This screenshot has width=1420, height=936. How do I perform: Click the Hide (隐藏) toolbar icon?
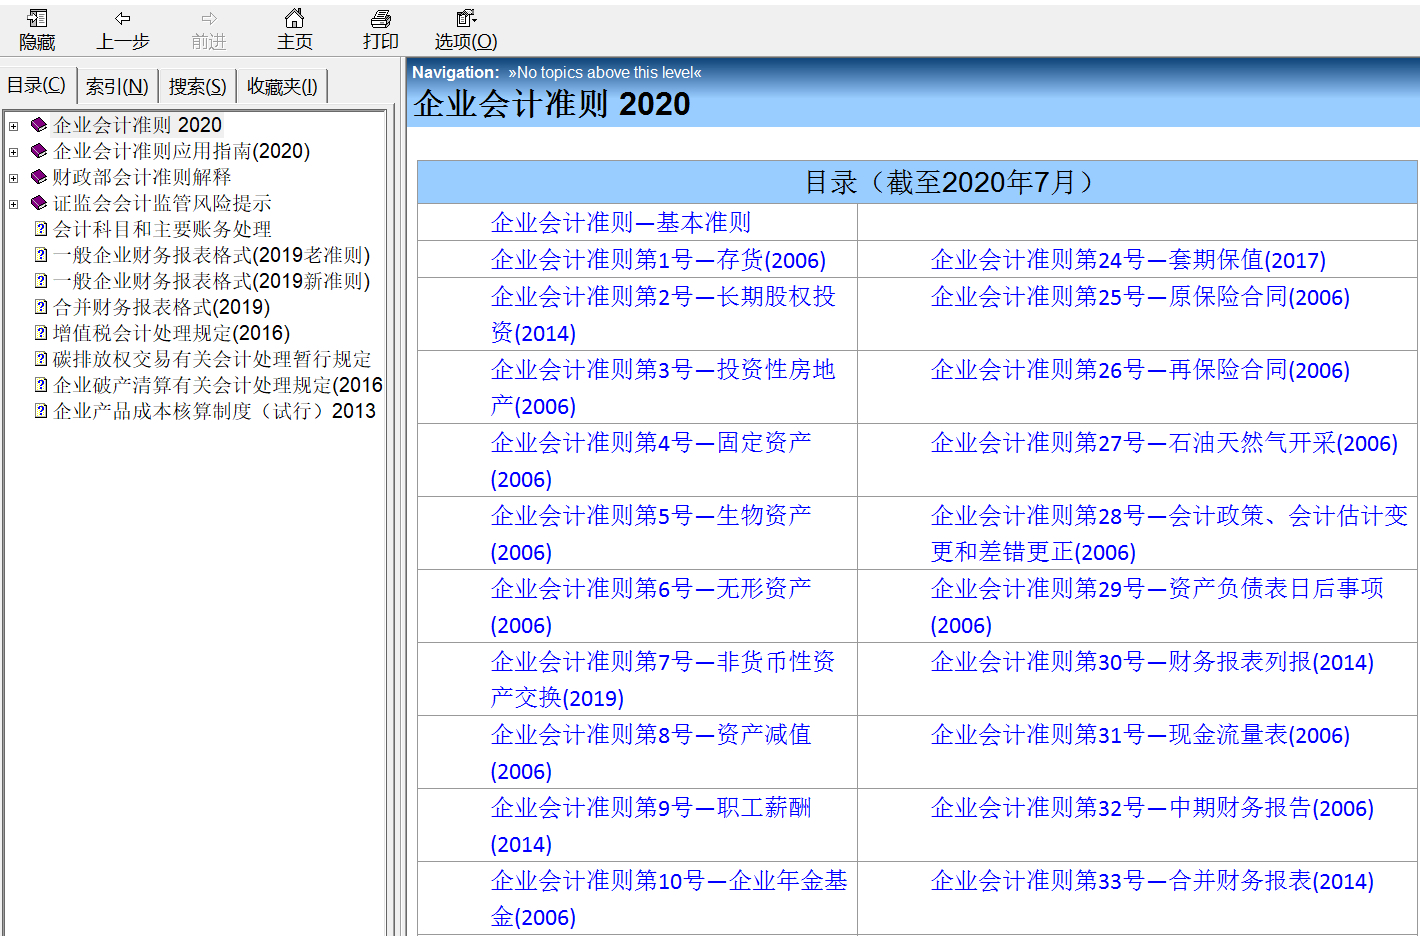37,19
